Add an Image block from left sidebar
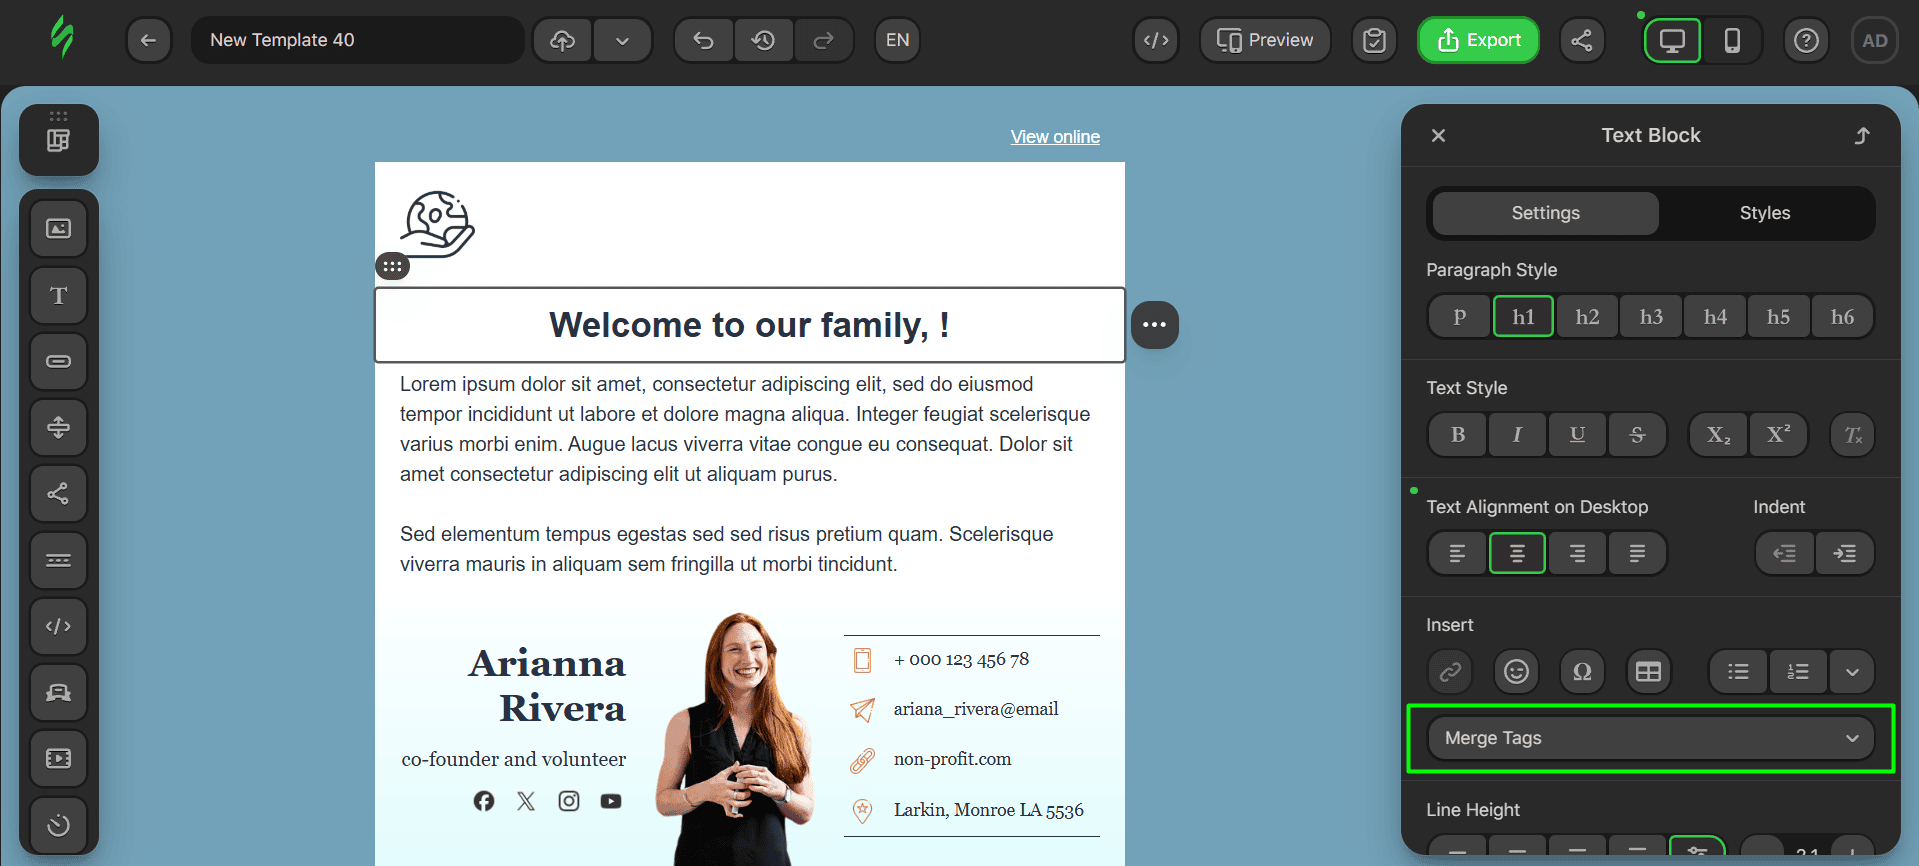Image resolution: width=1919 pixels, height=866 pixels. pyautogui.click(x=59, y=229)
